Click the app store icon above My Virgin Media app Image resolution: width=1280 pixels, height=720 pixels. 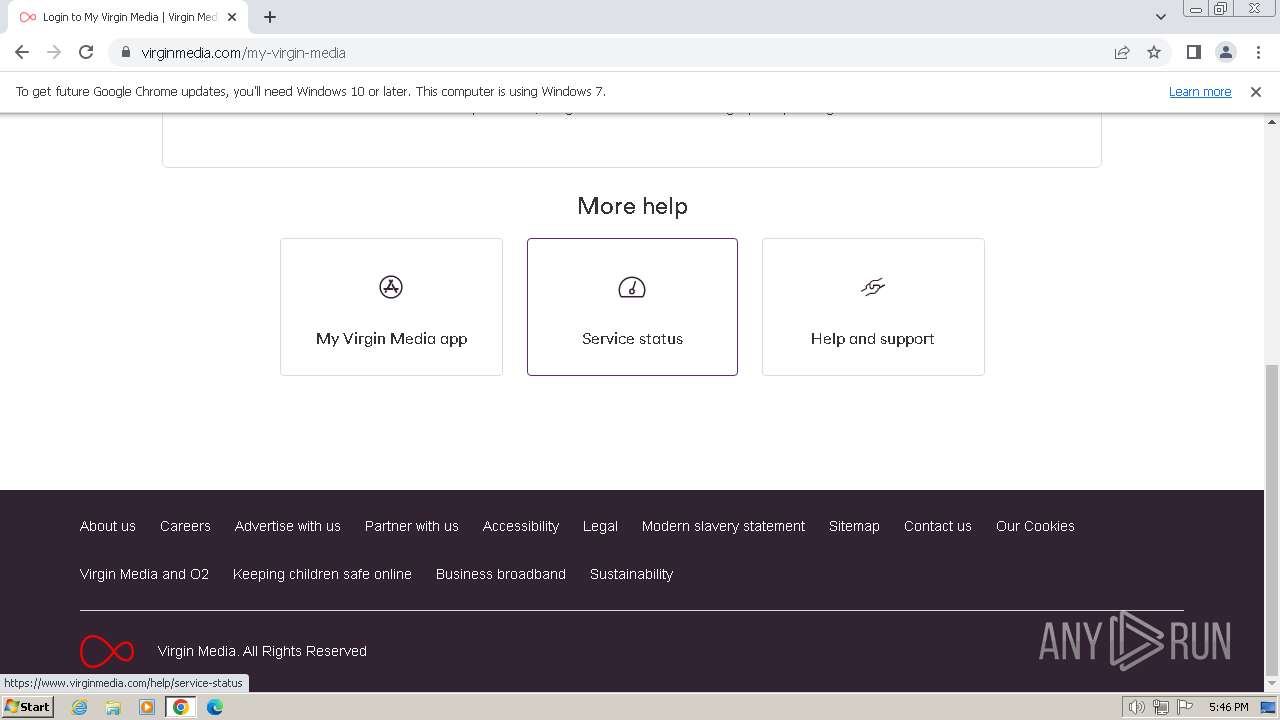[391, 287]
